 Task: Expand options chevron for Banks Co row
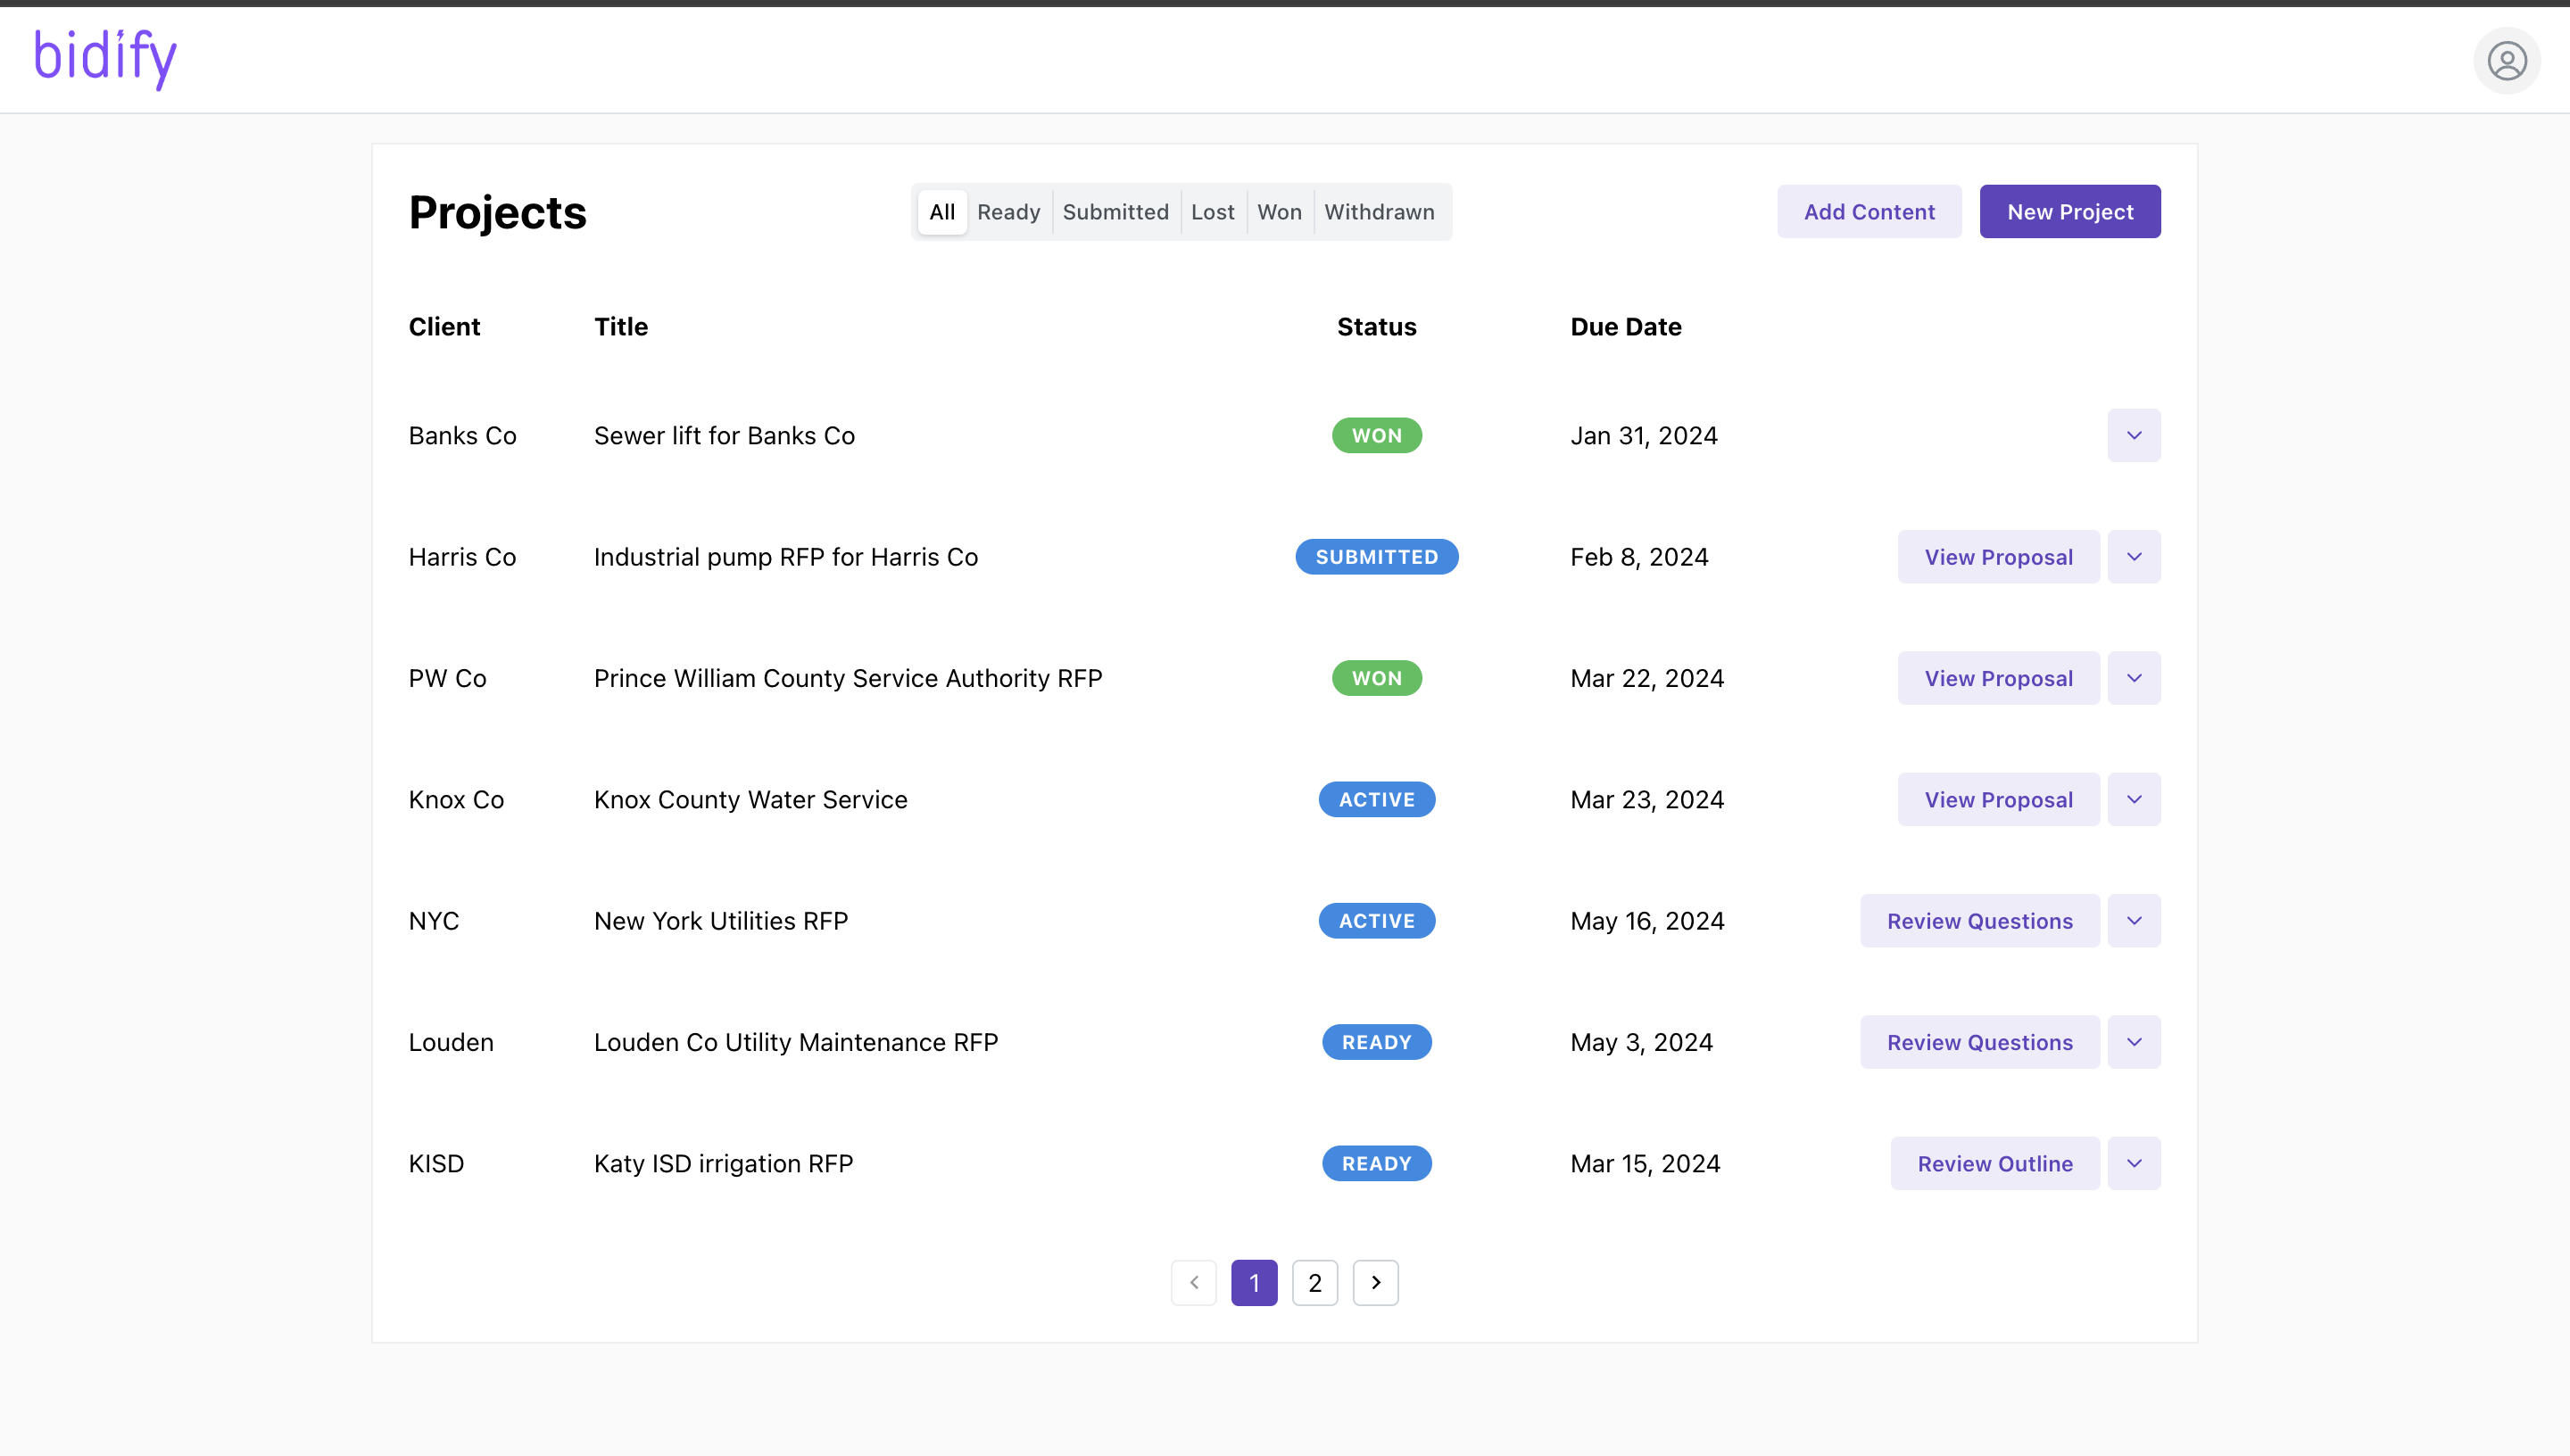tap(2133, 435)
